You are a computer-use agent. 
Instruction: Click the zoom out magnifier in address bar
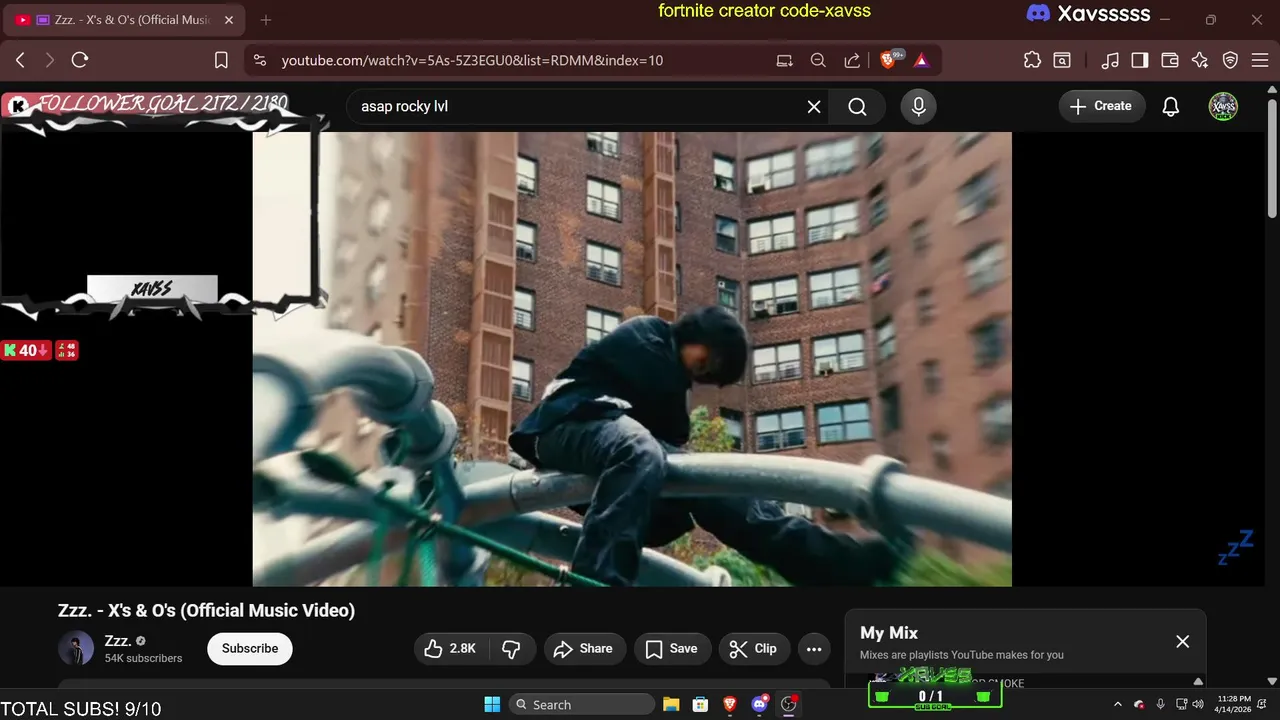point(818,60)
